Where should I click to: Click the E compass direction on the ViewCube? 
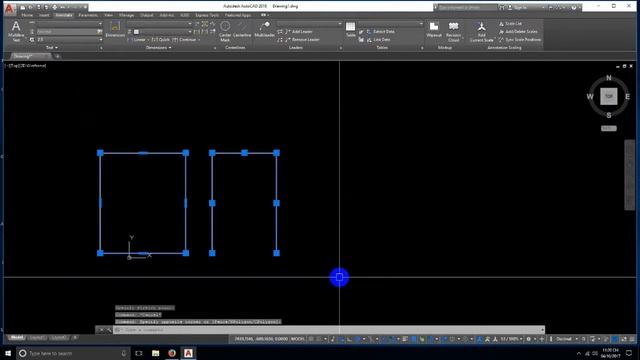click(627, 97)
